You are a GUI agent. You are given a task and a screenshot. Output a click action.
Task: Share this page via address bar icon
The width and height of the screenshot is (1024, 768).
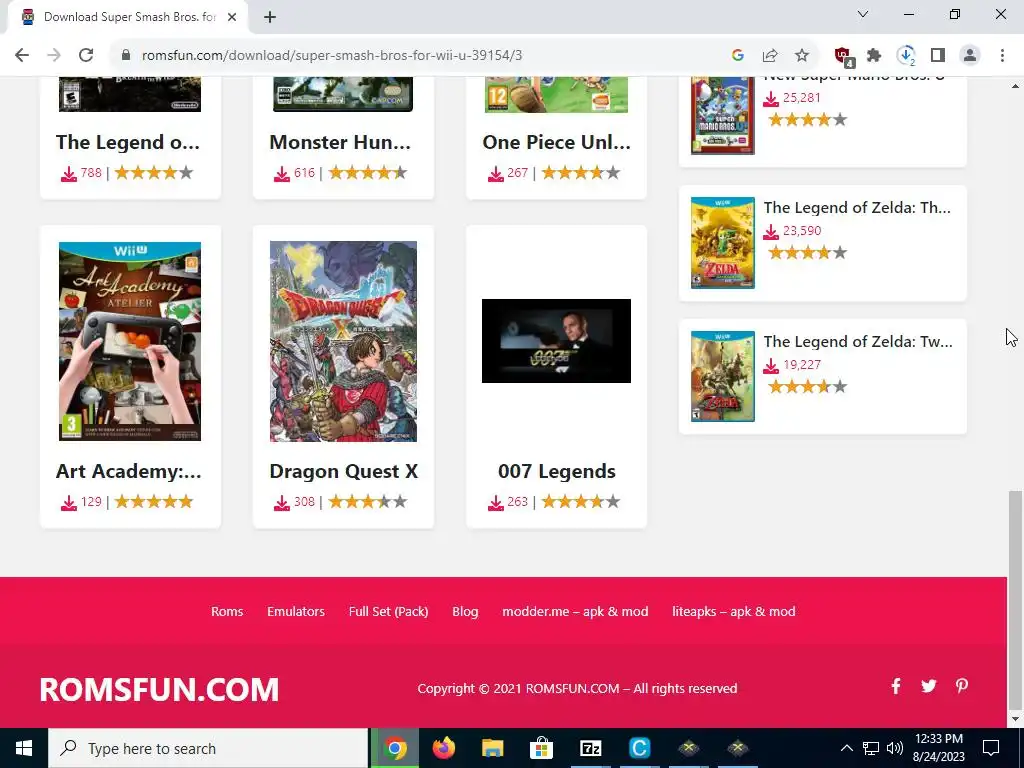pyautogui.click(x=770, y=56)
